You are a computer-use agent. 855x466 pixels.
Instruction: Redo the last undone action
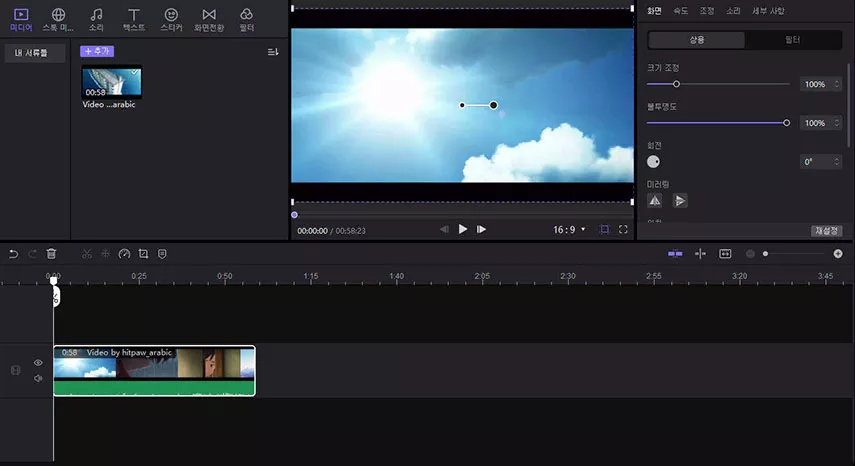point(32,254)
